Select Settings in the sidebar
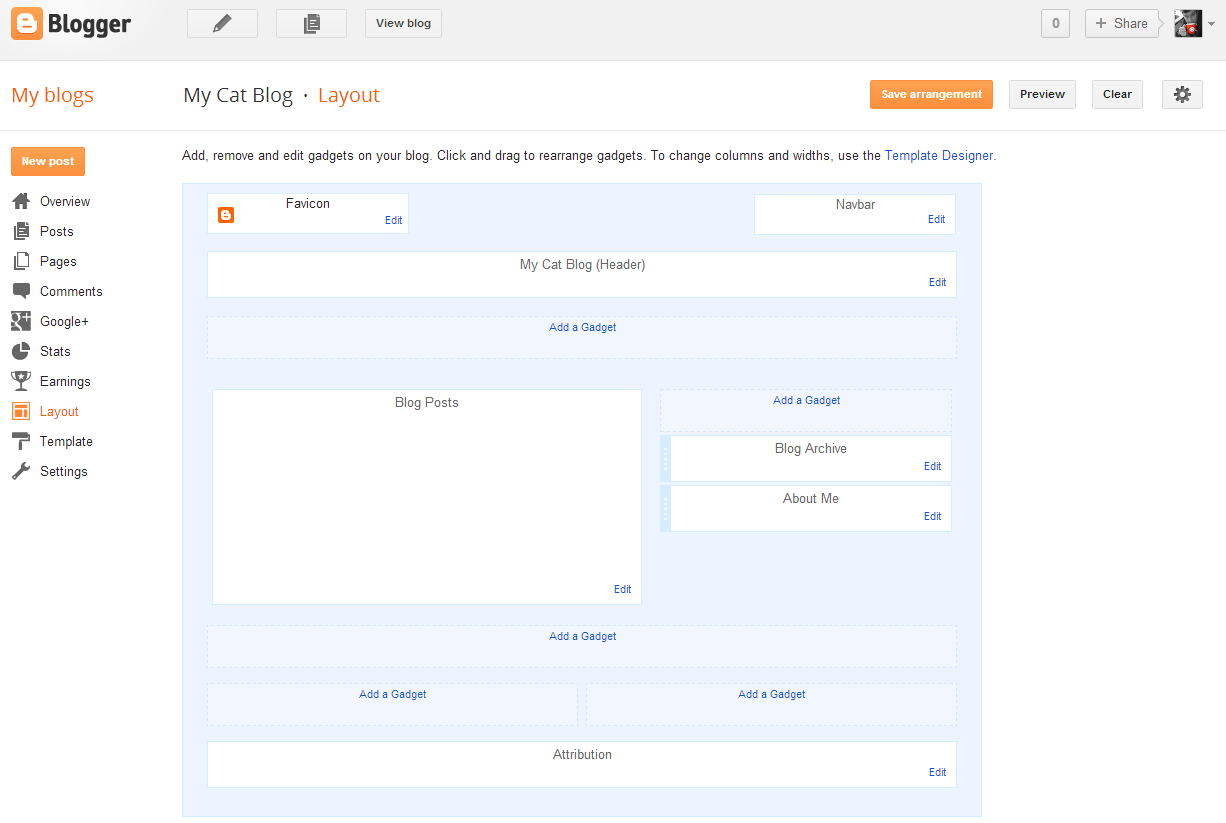This screenshot has height=823, width=1226. [x=63, y=471]
